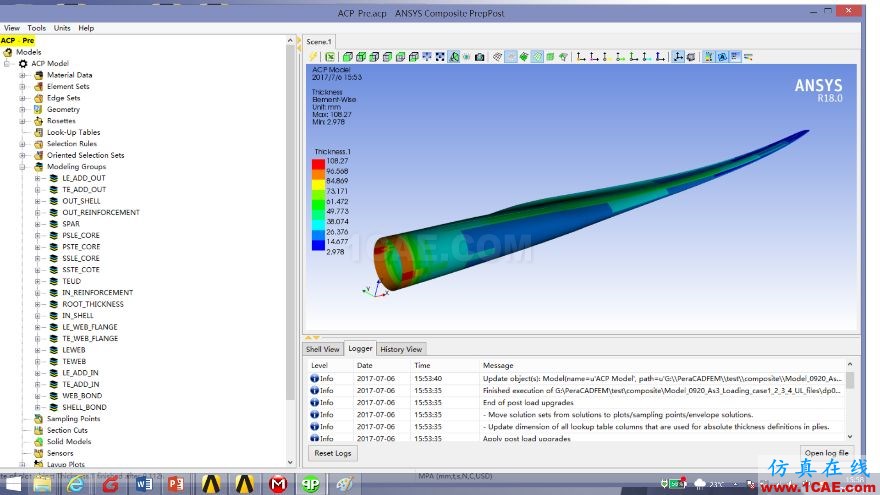Expand the IN_REINFORCEMENT modeling group
The height and width of the screenshot is (495, 880).
tap(38, 292)
